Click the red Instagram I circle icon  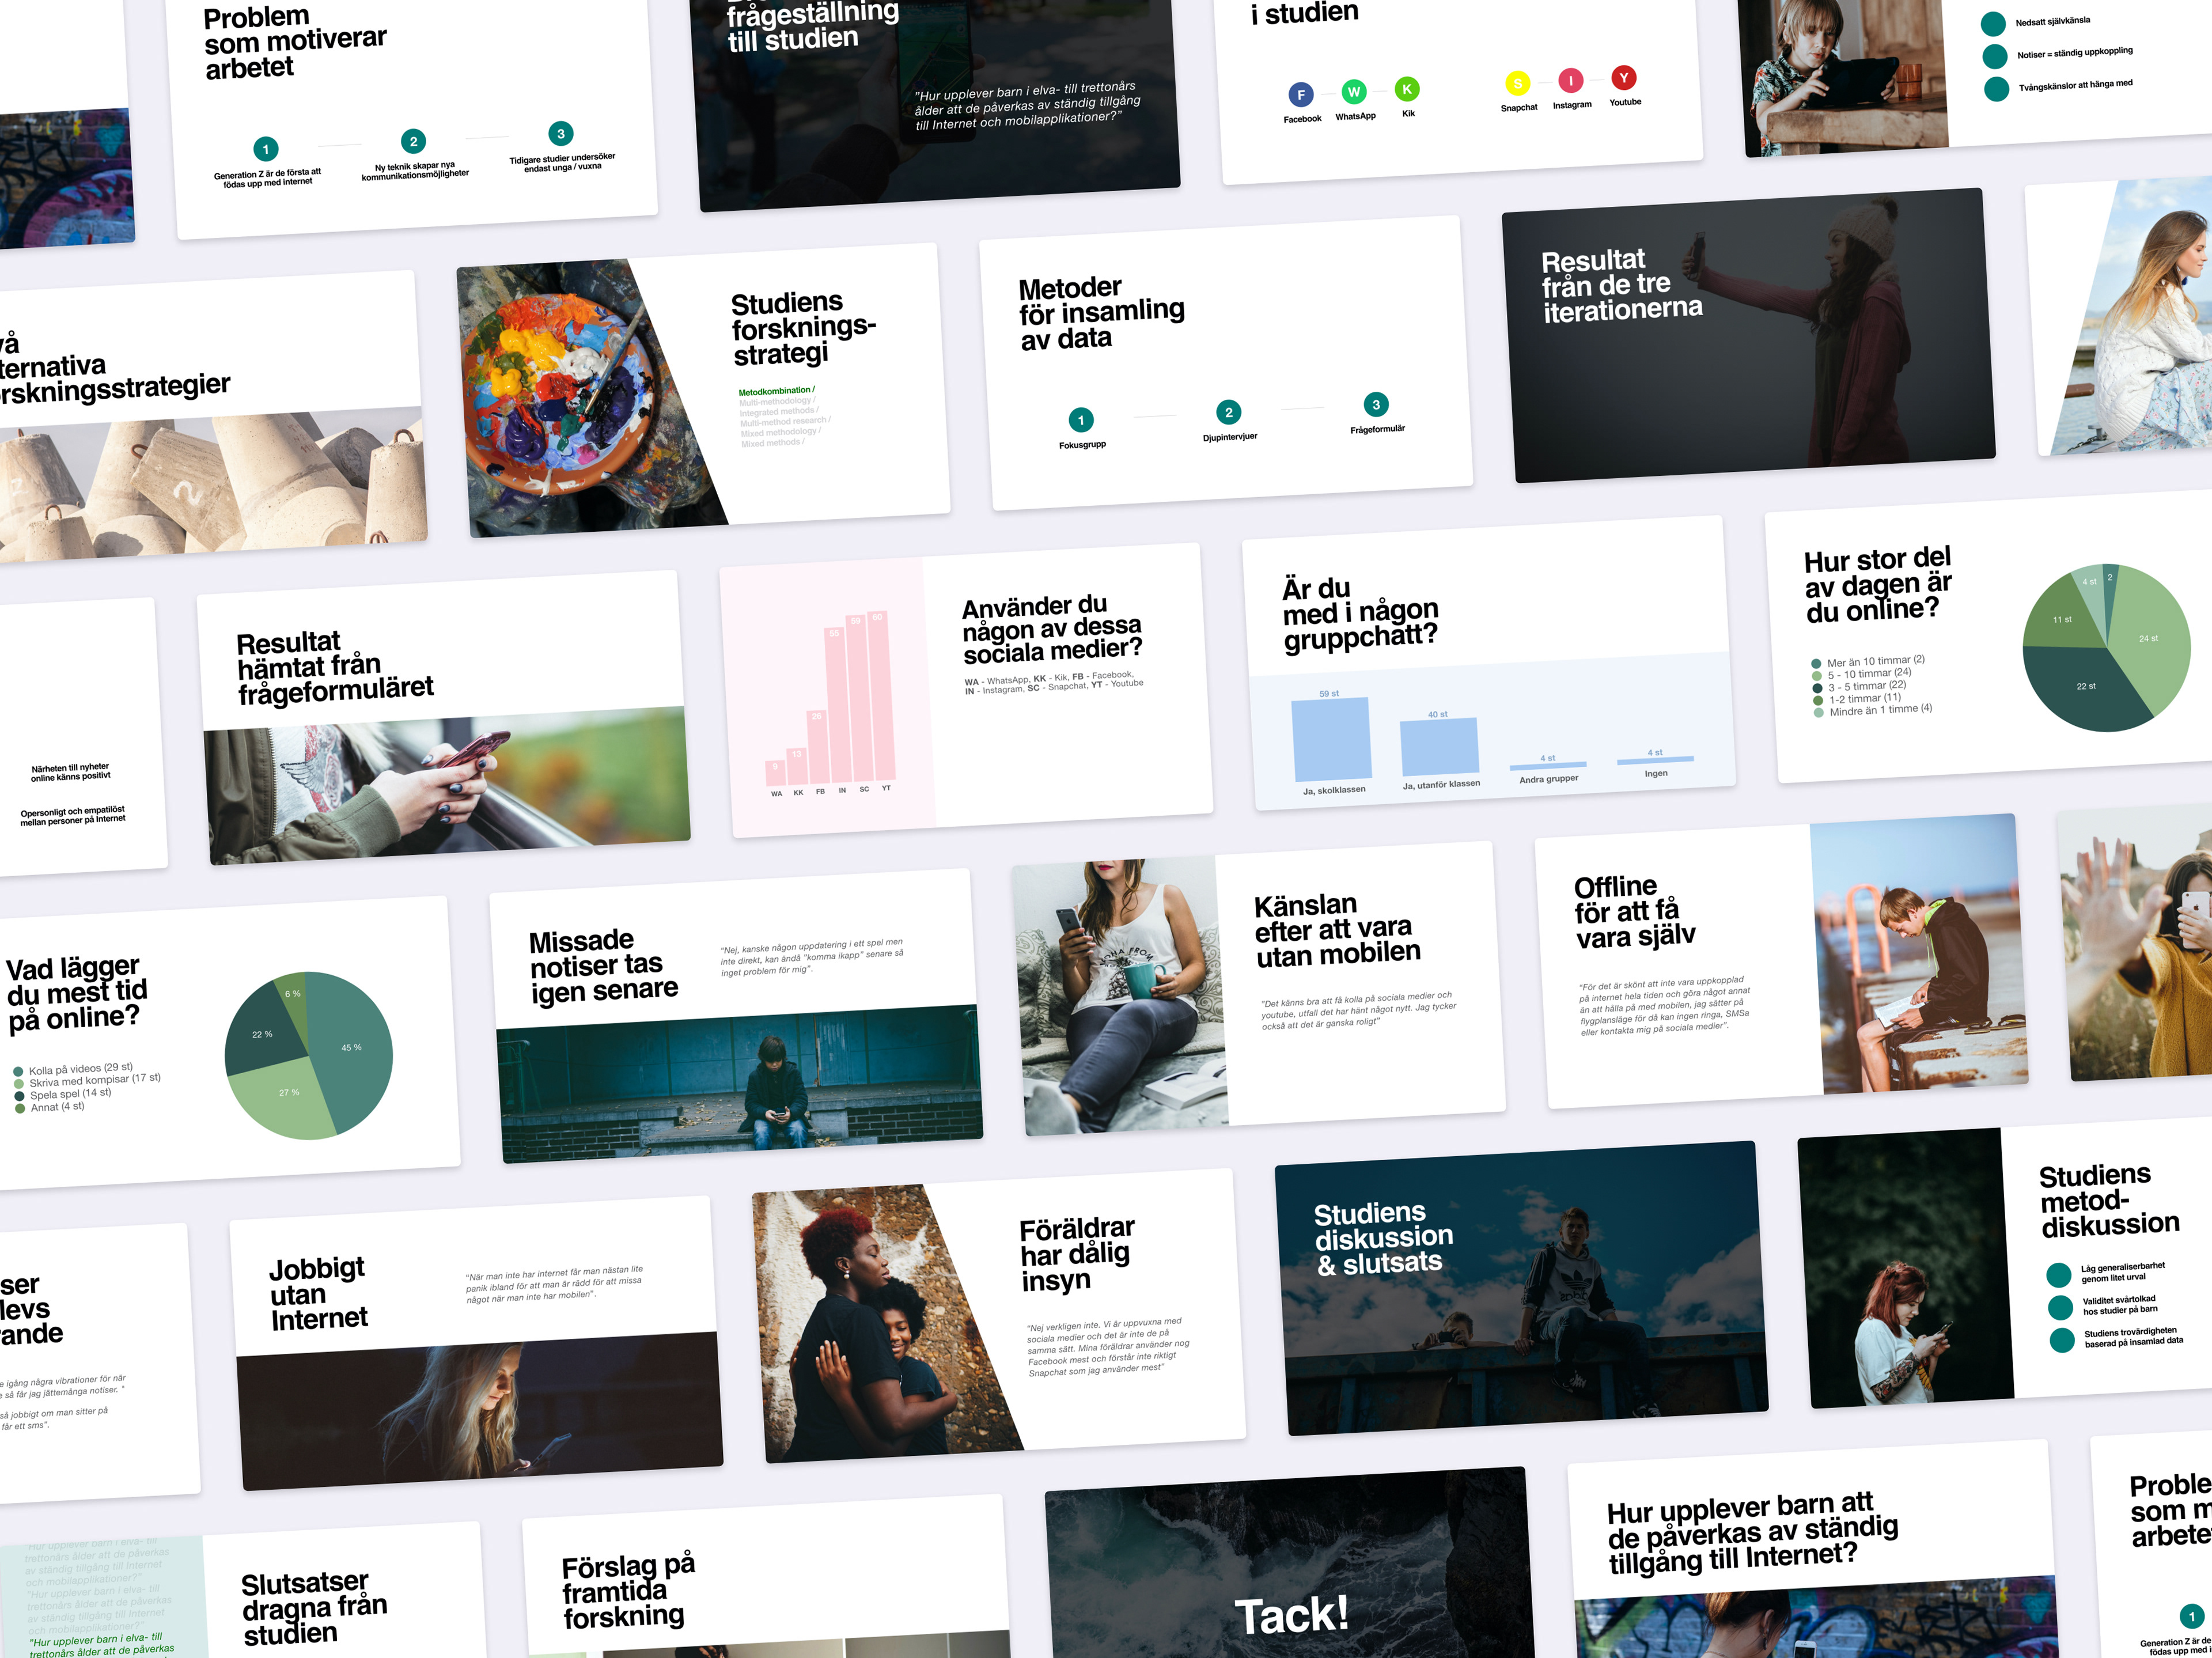[x=1570, y=81]
